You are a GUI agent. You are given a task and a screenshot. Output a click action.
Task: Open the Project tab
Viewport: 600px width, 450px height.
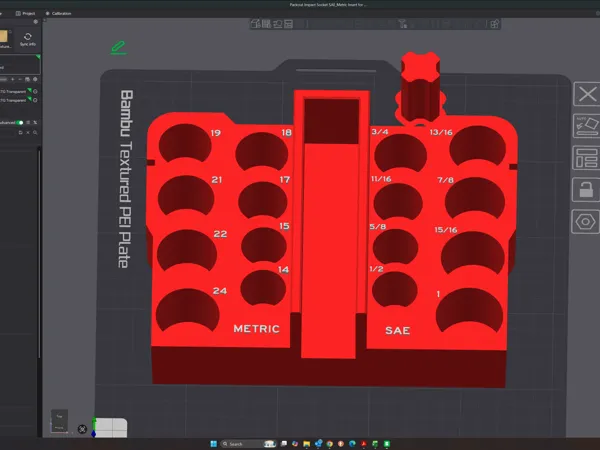point(25,13)
